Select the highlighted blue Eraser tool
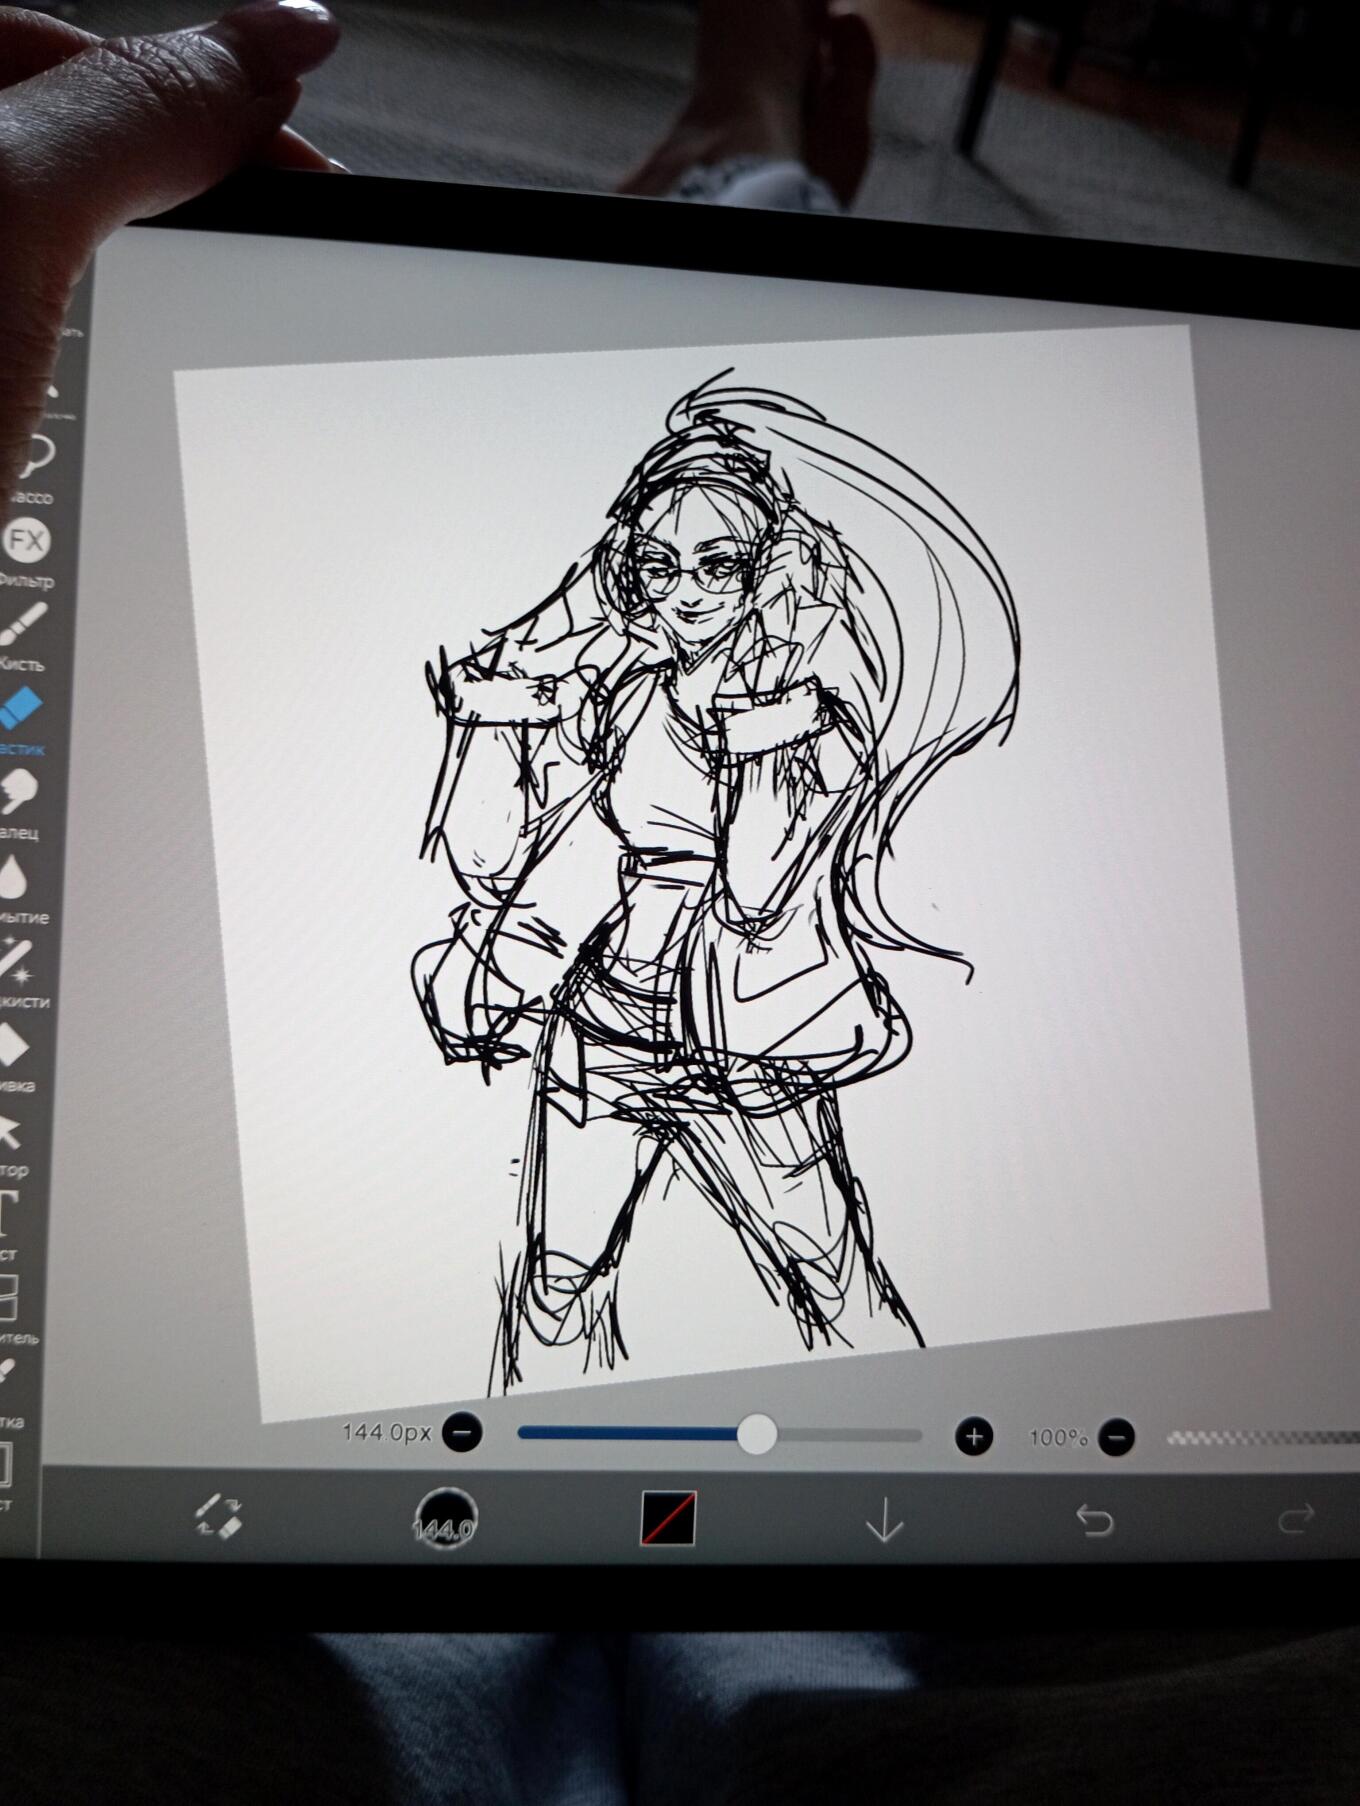Viewport: 1360px width, 1806px height. (x=21, y=708)
